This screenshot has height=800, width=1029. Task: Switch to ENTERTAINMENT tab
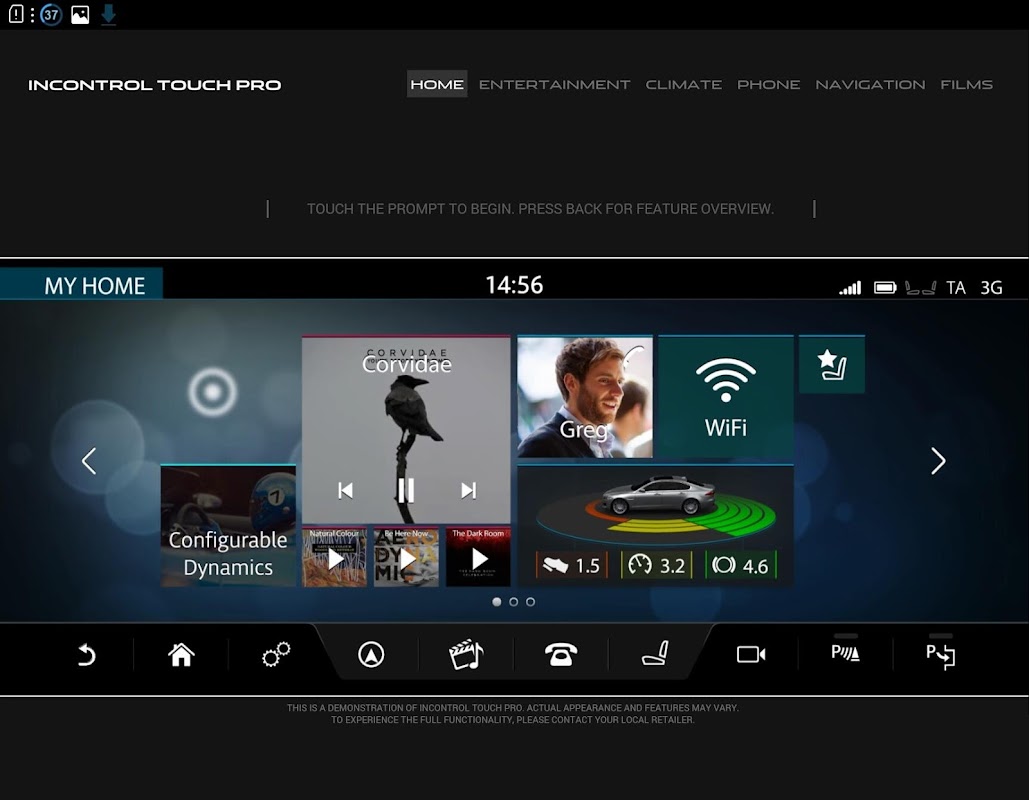pos(555,85)
